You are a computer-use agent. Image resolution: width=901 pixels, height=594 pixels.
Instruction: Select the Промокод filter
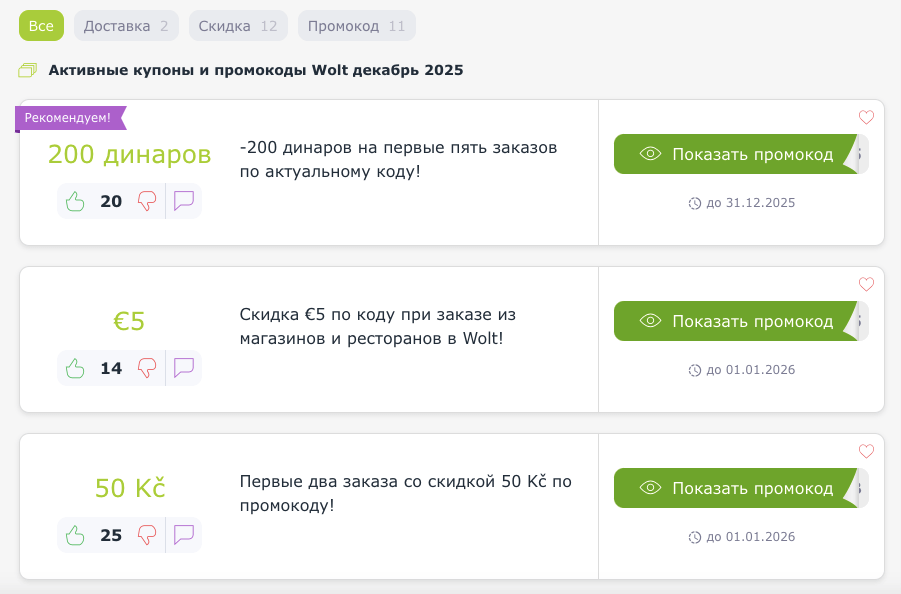coord(356,25)
